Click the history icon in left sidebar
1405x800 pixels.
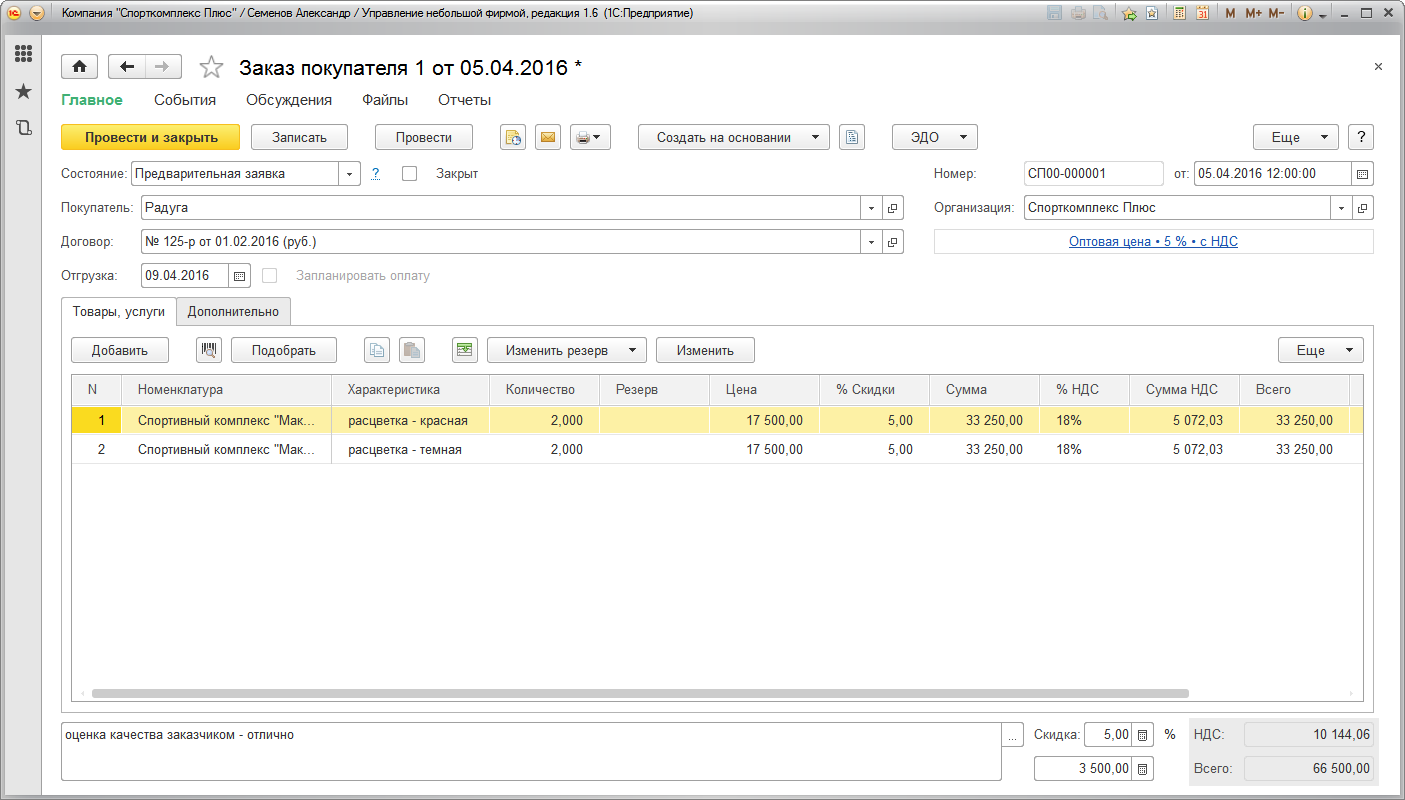click(x=23, y=128)
